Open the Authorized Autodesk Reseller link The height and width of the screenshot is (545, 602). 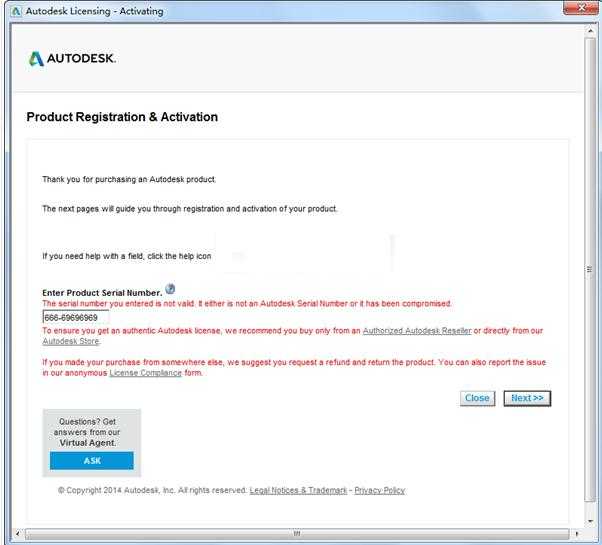(x=417, y=331)
